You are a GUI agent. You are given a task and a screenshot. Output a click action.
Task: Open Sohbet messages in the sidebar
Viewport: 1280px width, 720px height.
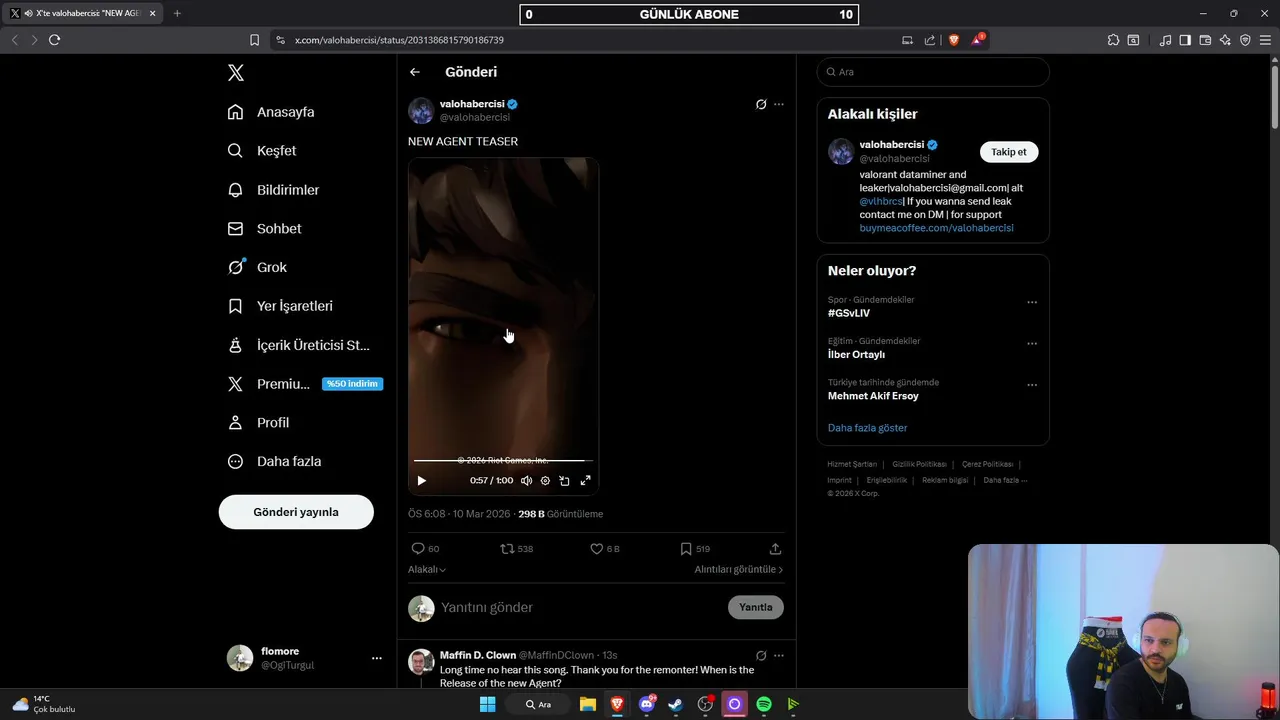pyautogui.click(x=264, y=229)
